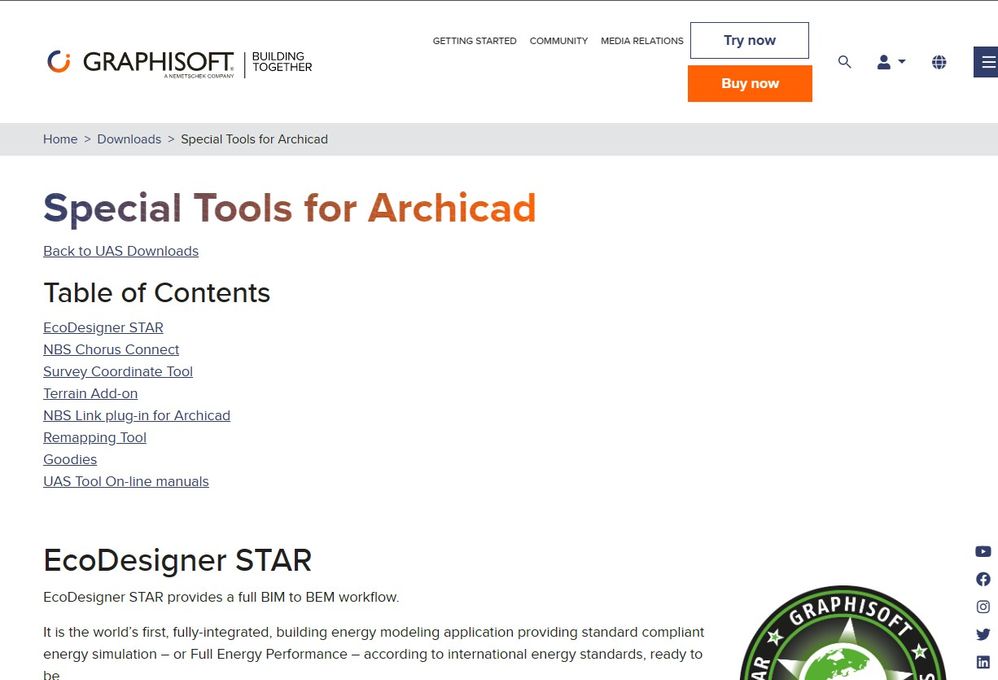The width and height of the screenshot is (998, 680).
Task: Click the Try now button
Action: (750, 41)
